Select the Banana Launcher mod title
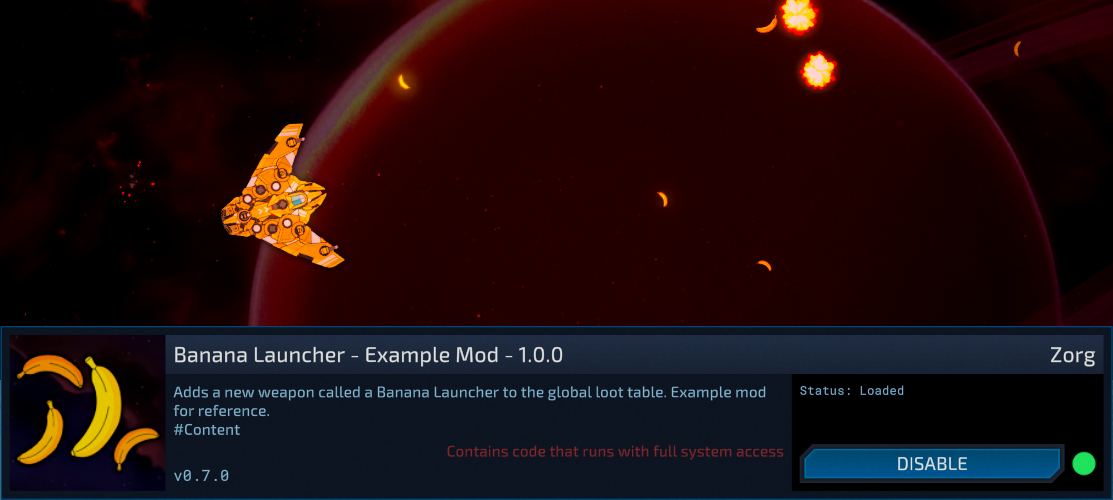The width and height of the screenshot is (1113, 500). pos(368,355)
